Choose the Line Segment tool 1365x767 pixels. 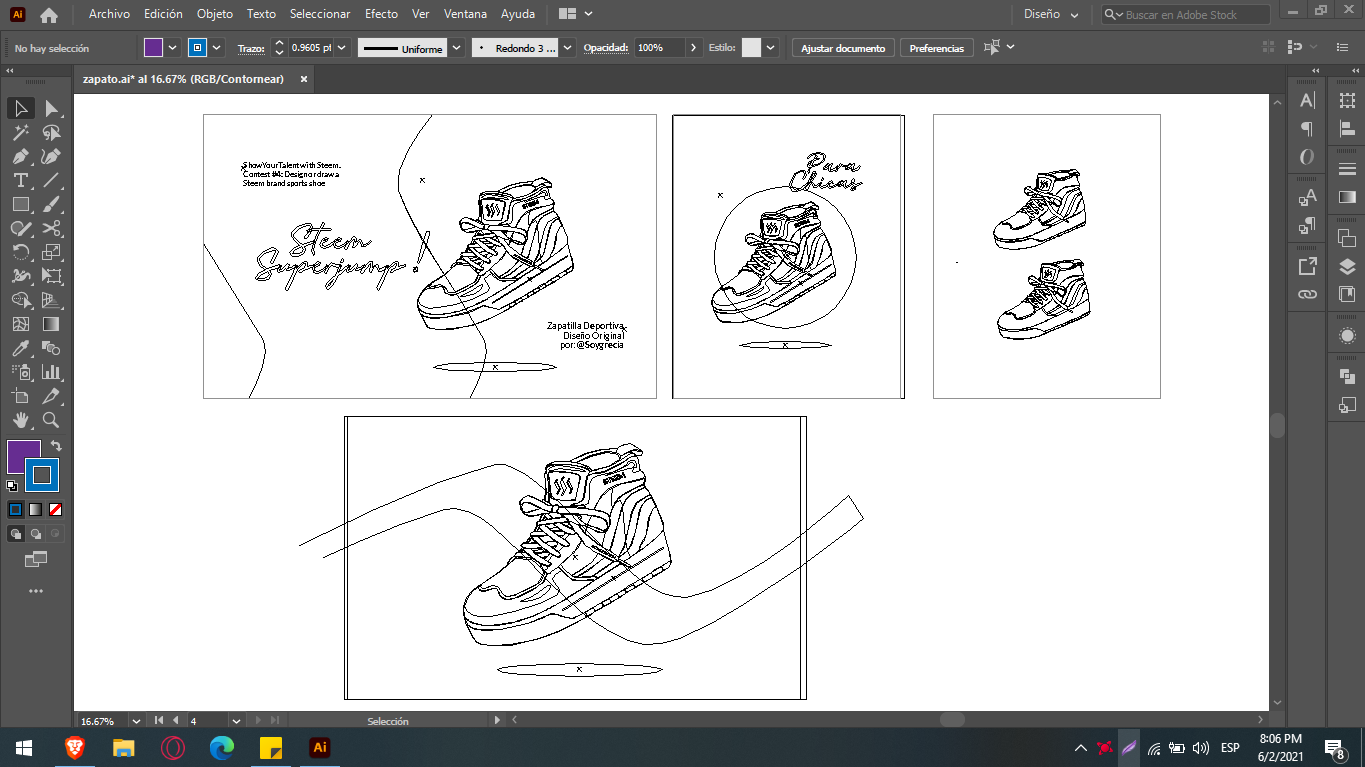pos(52,180)
